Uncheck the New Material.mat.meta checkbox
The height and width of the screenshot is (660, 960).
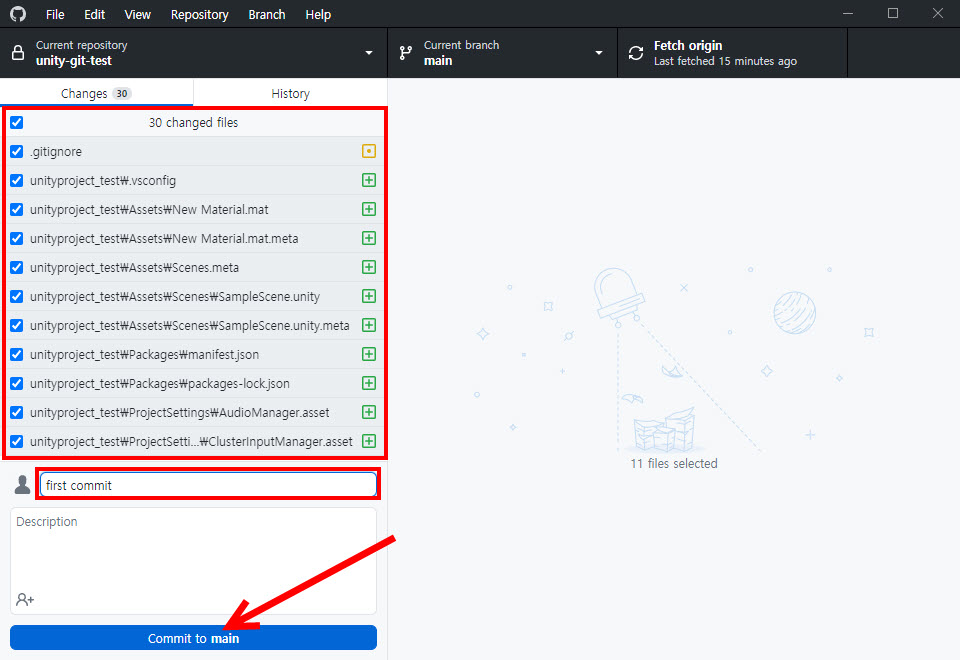[17, 238]
